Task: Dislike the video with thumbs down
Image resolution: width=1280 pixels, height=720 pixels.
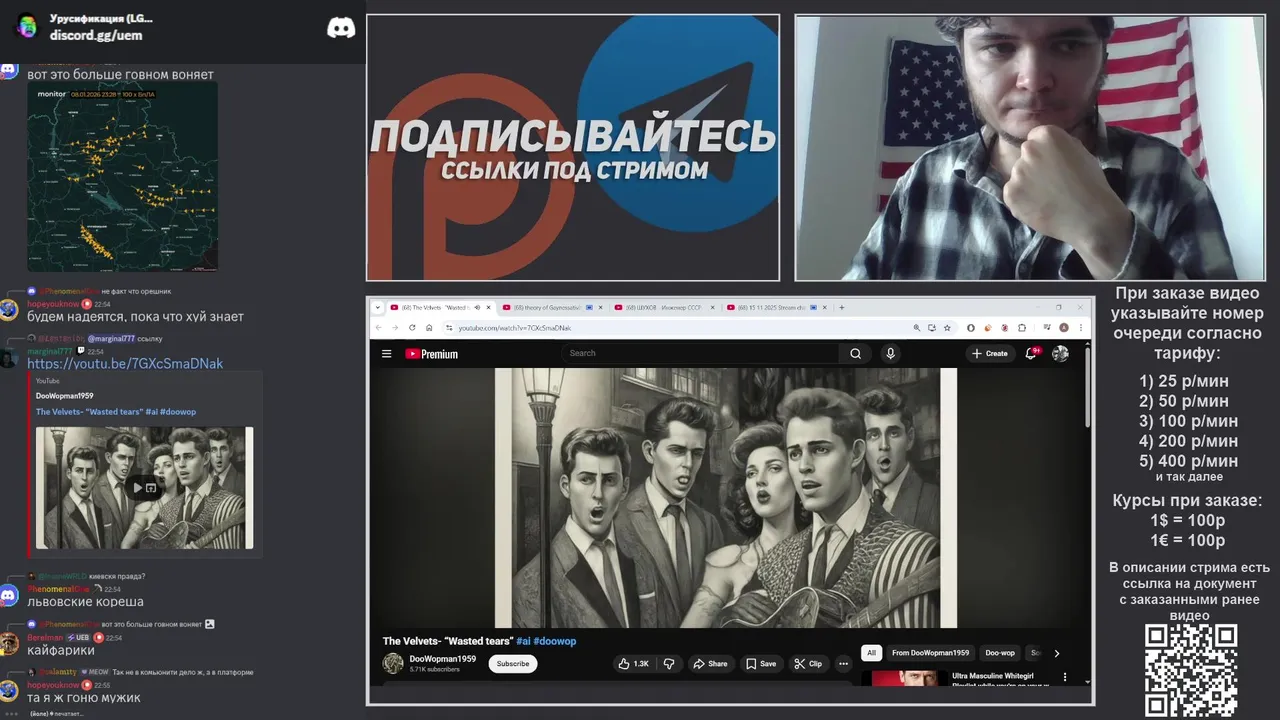Action: pyautogui.click(x=669, y=663)
